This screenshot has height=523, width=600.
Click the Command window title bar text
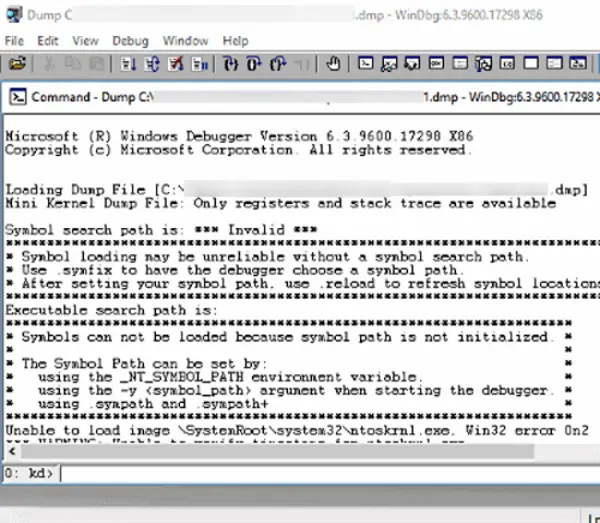[315, 97]
